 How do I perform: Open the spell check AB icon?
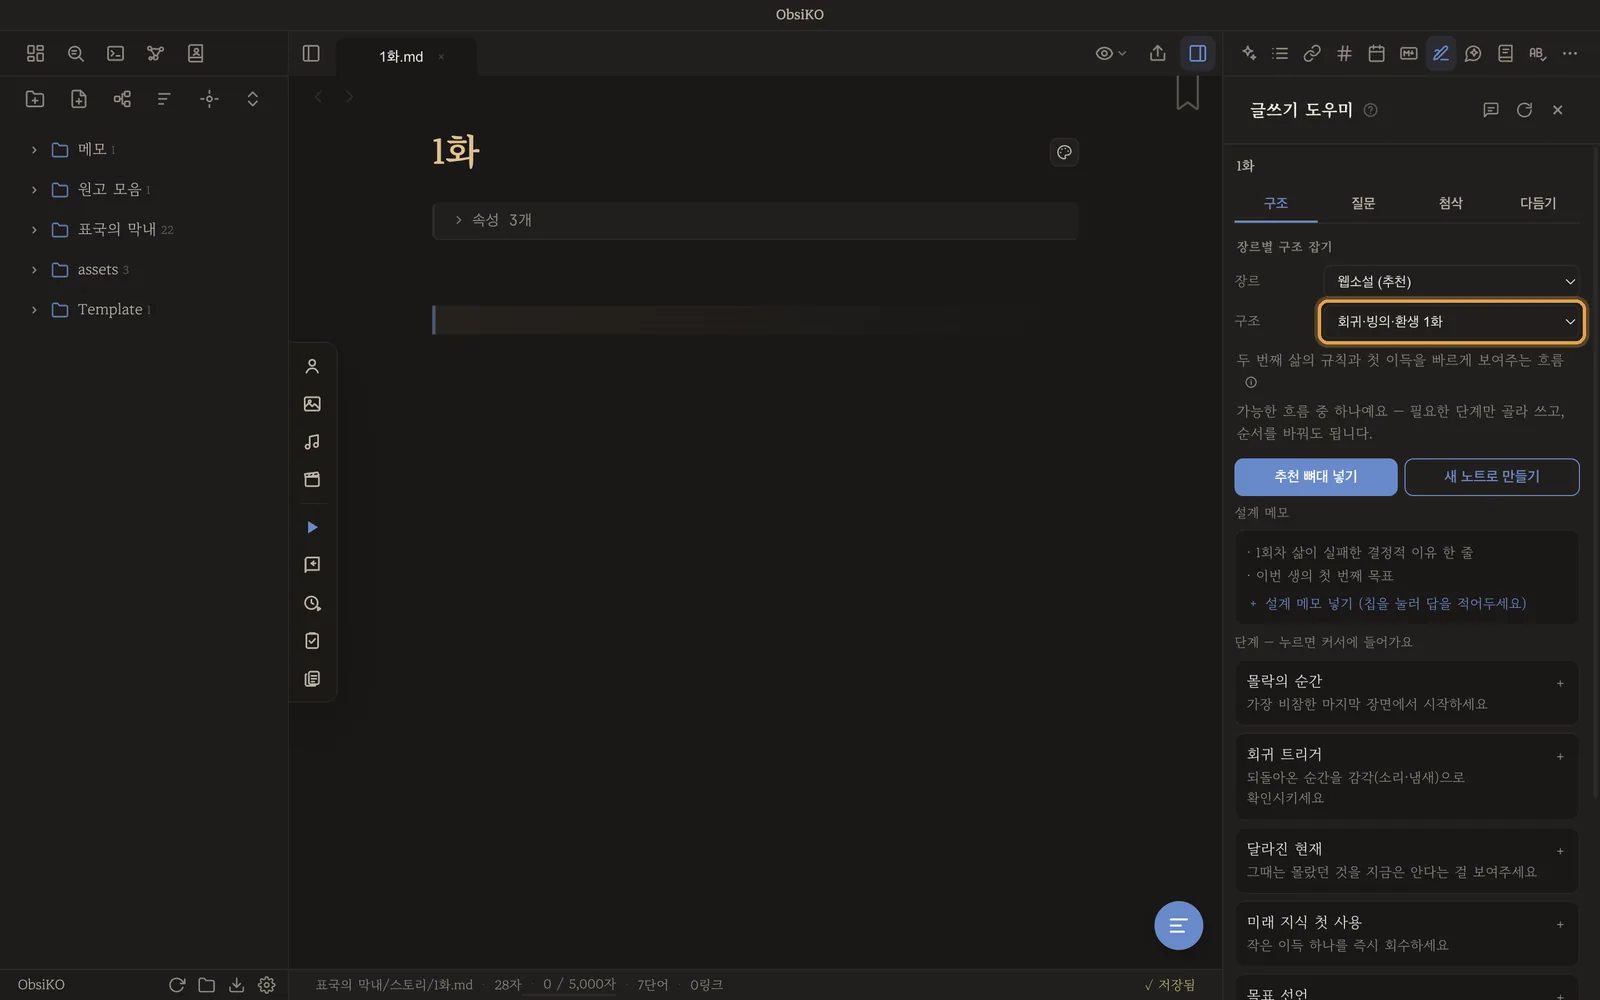point(1537,53)
